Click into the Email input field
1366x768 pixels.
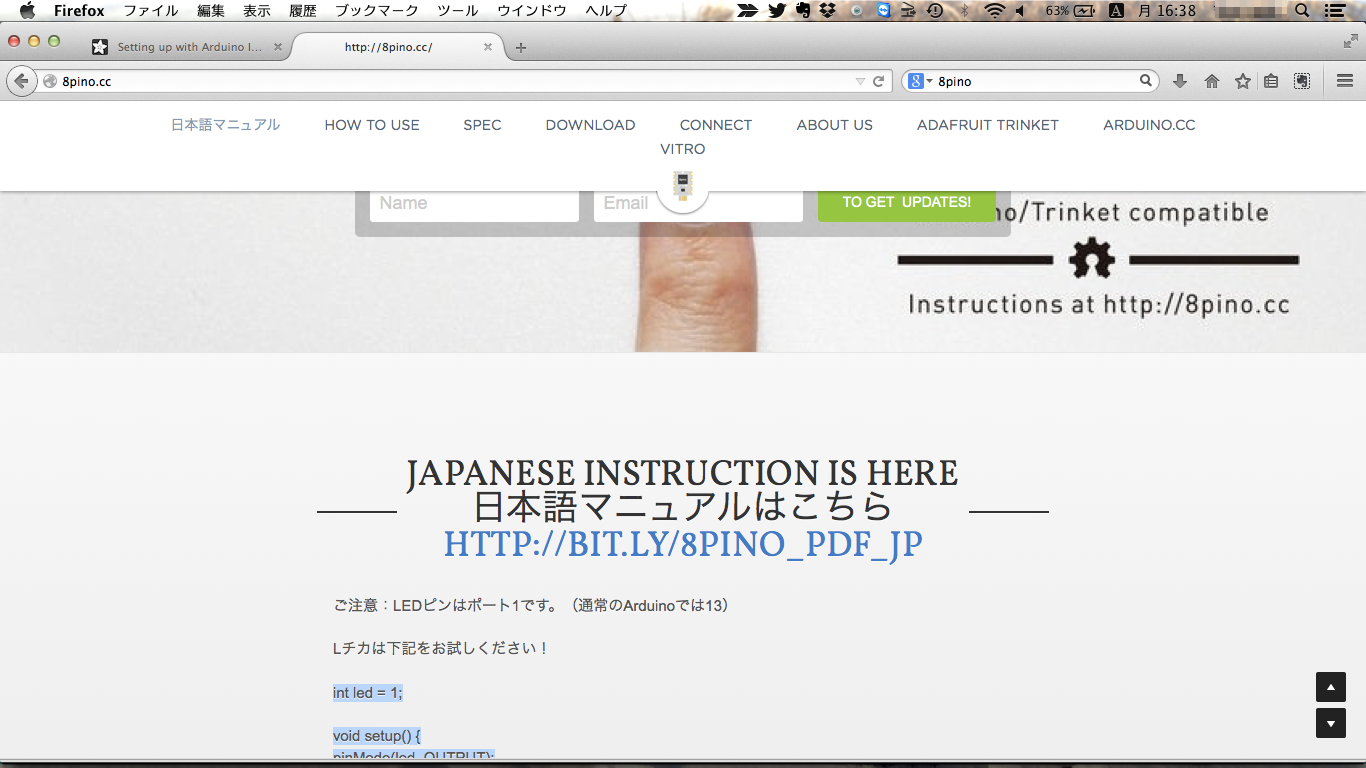coord(698,204)
